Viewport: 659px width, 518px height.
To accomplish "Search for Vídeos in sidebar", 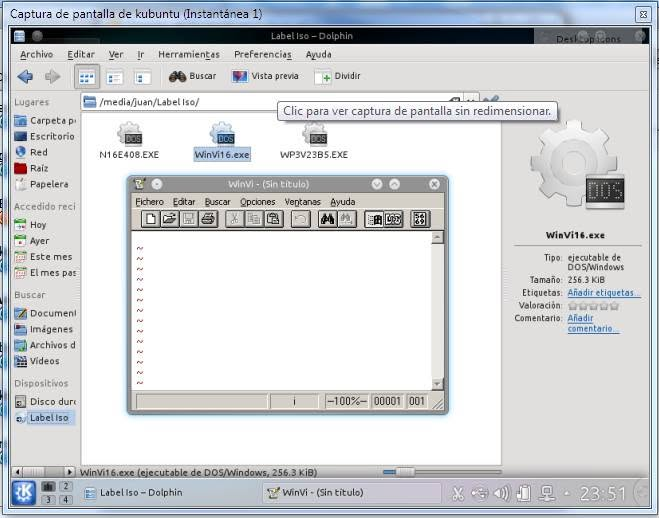I will pos(37,361).
